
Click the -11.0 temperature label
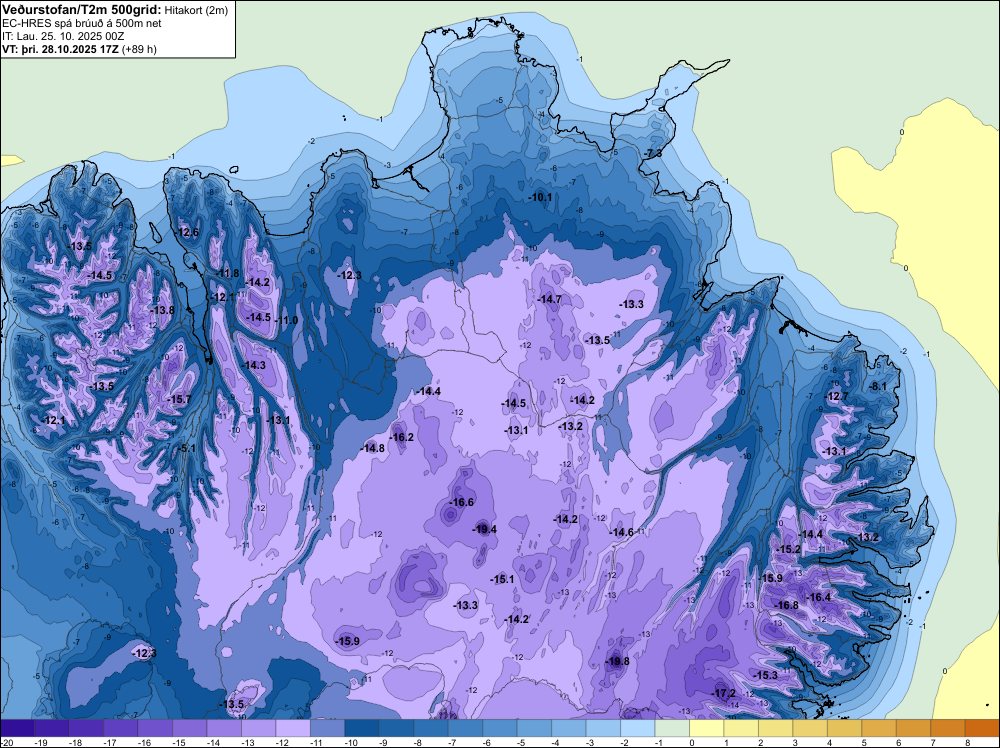286,321
